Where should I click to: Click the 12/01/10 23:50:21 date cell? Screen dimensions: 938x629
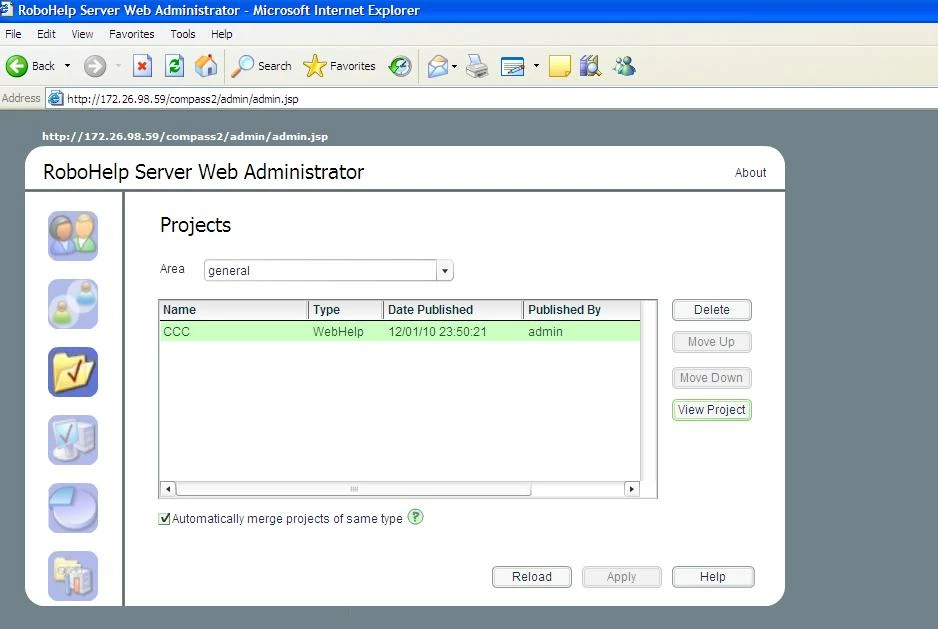point(437,332)
